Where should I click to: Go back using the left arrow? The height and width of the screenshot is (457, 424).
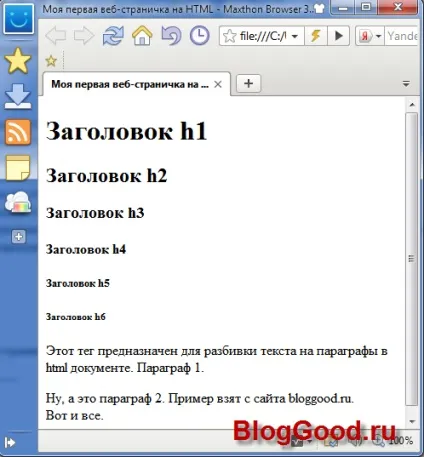click(x=55, y=35)
